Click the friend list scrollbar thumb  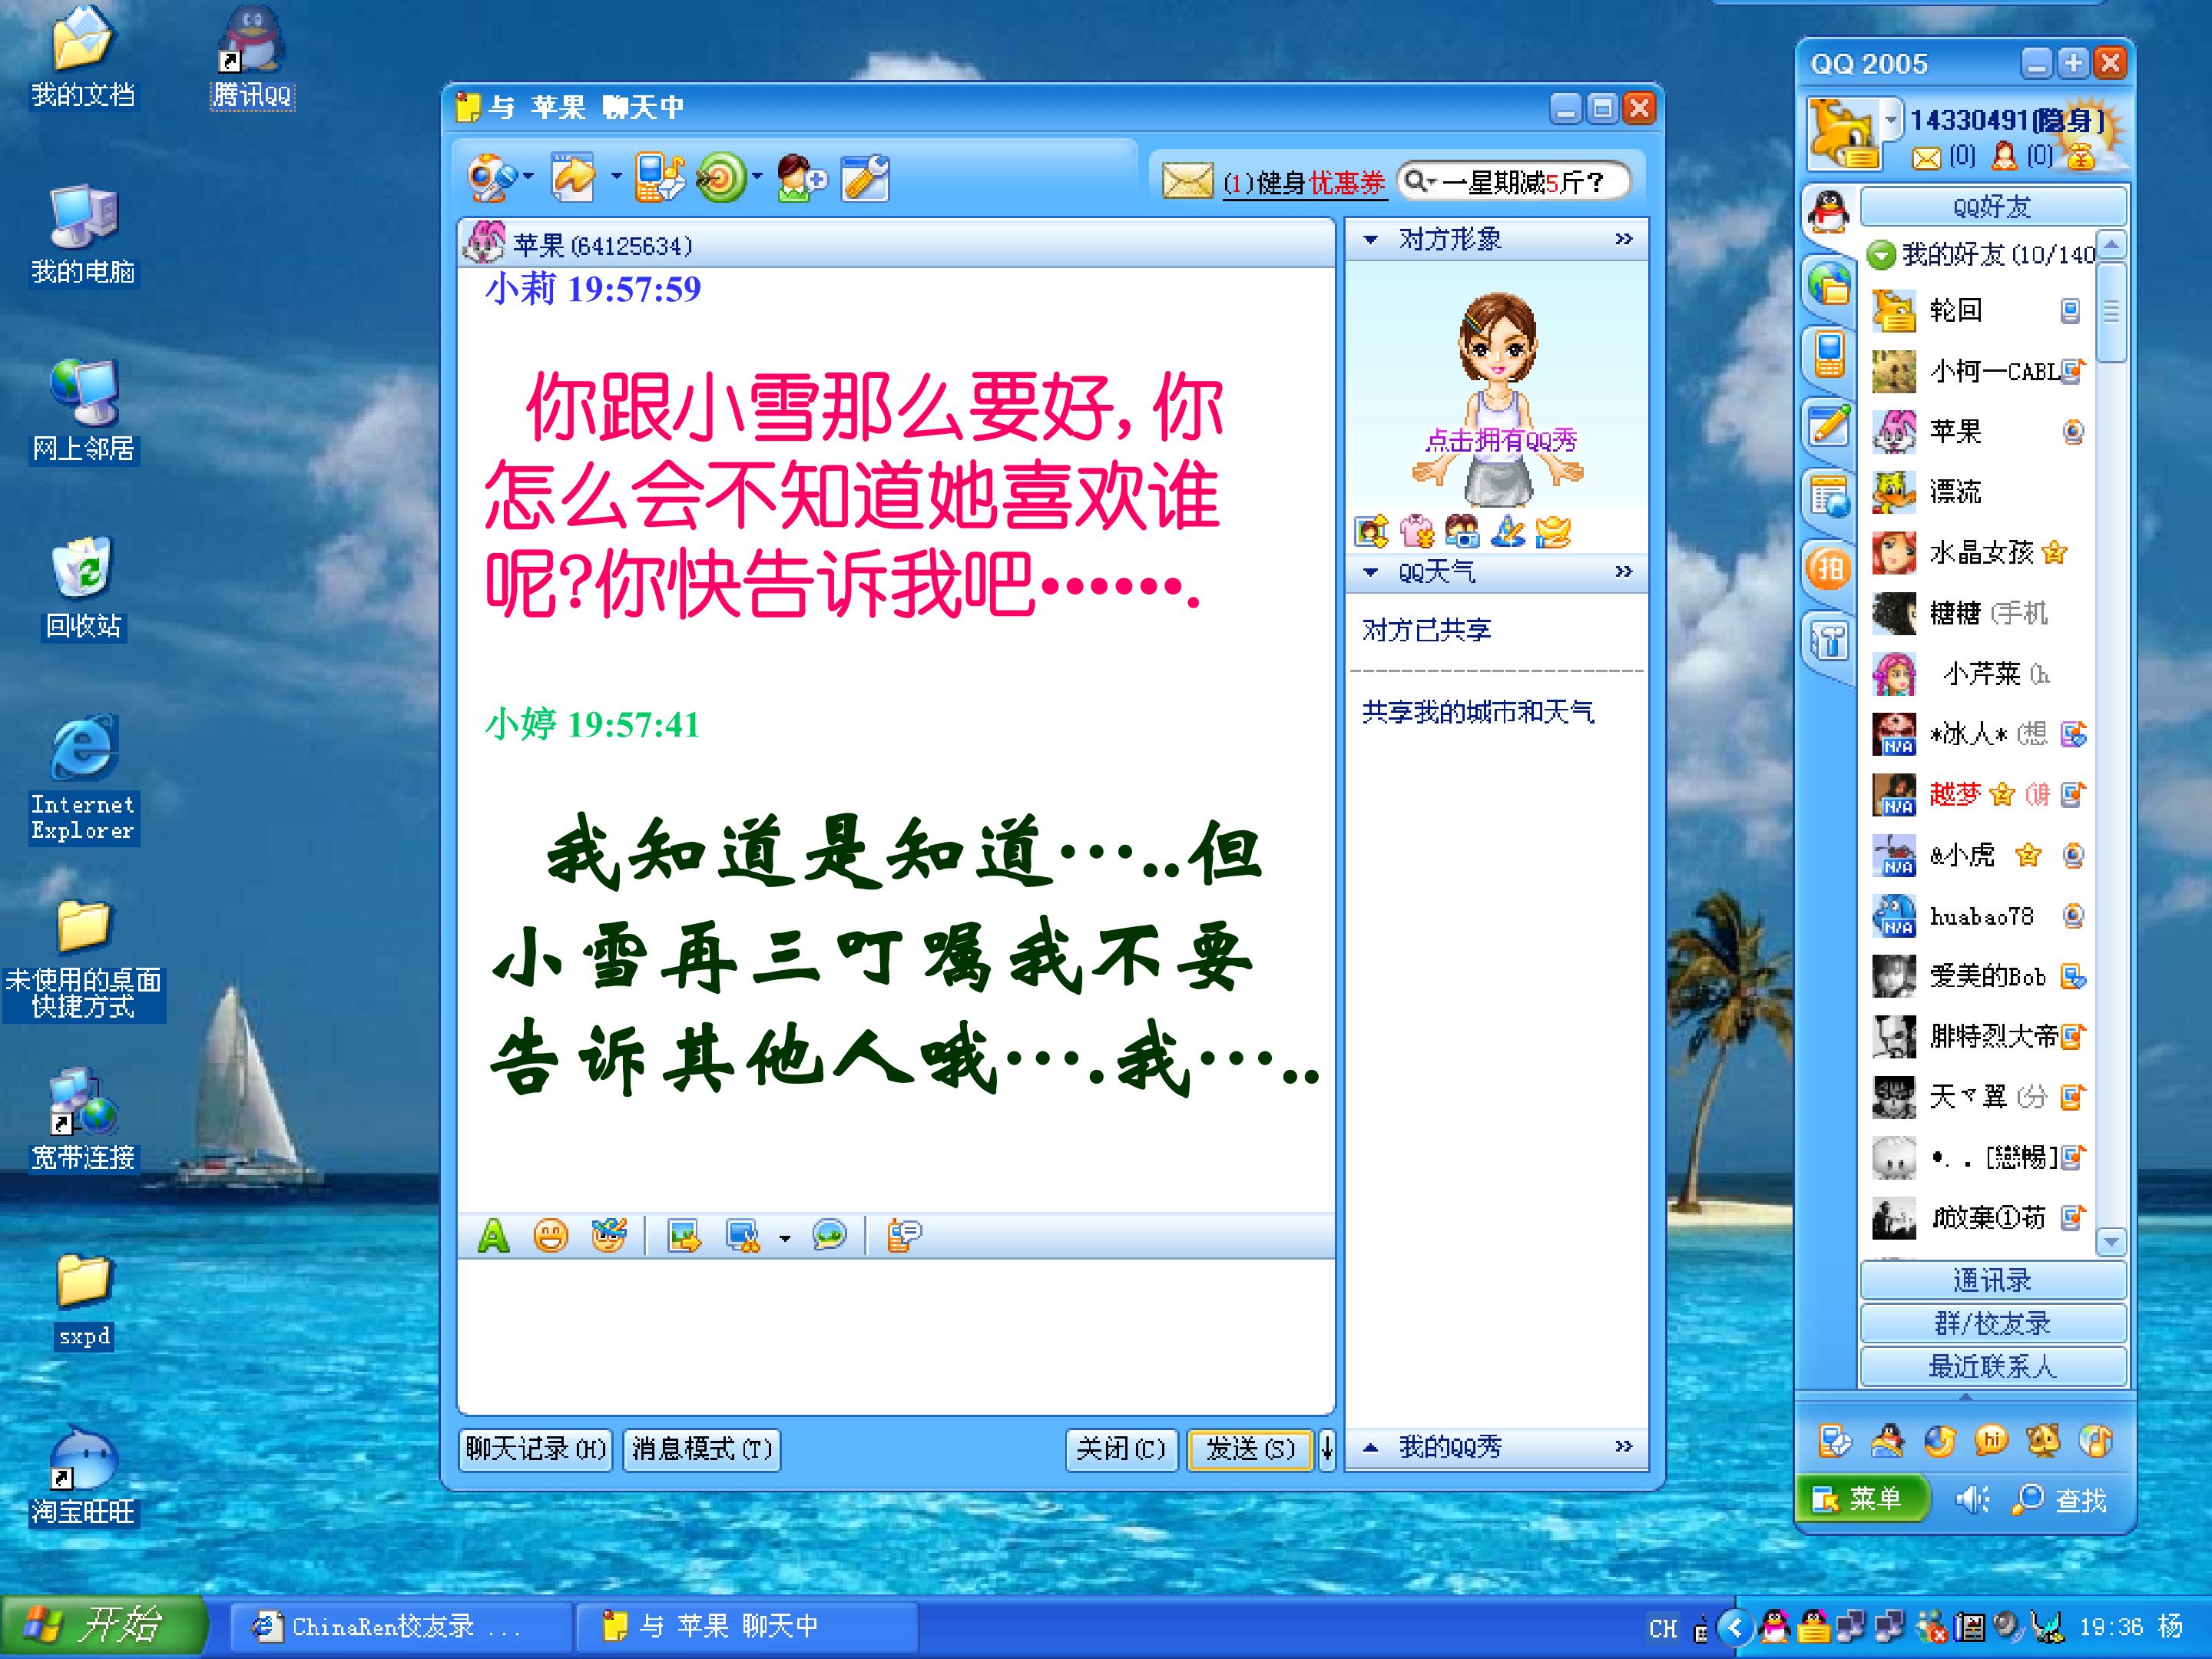click(2111, 312)
